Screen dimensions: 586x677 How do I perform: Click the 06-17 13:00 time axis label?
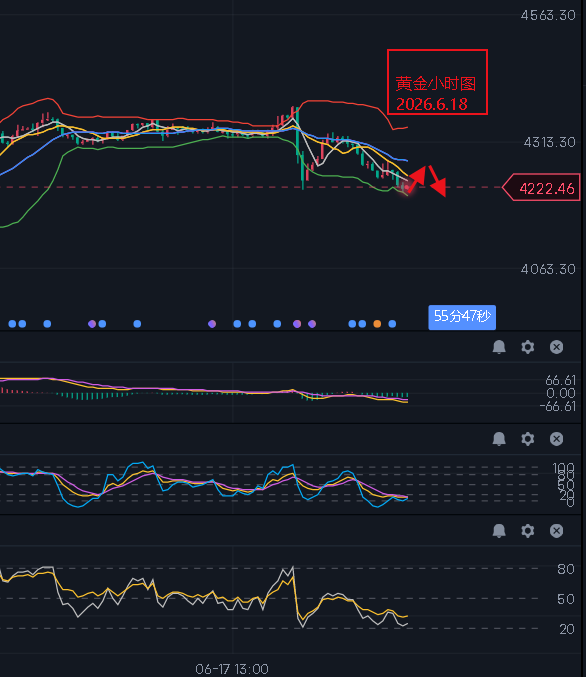point(232,669)
